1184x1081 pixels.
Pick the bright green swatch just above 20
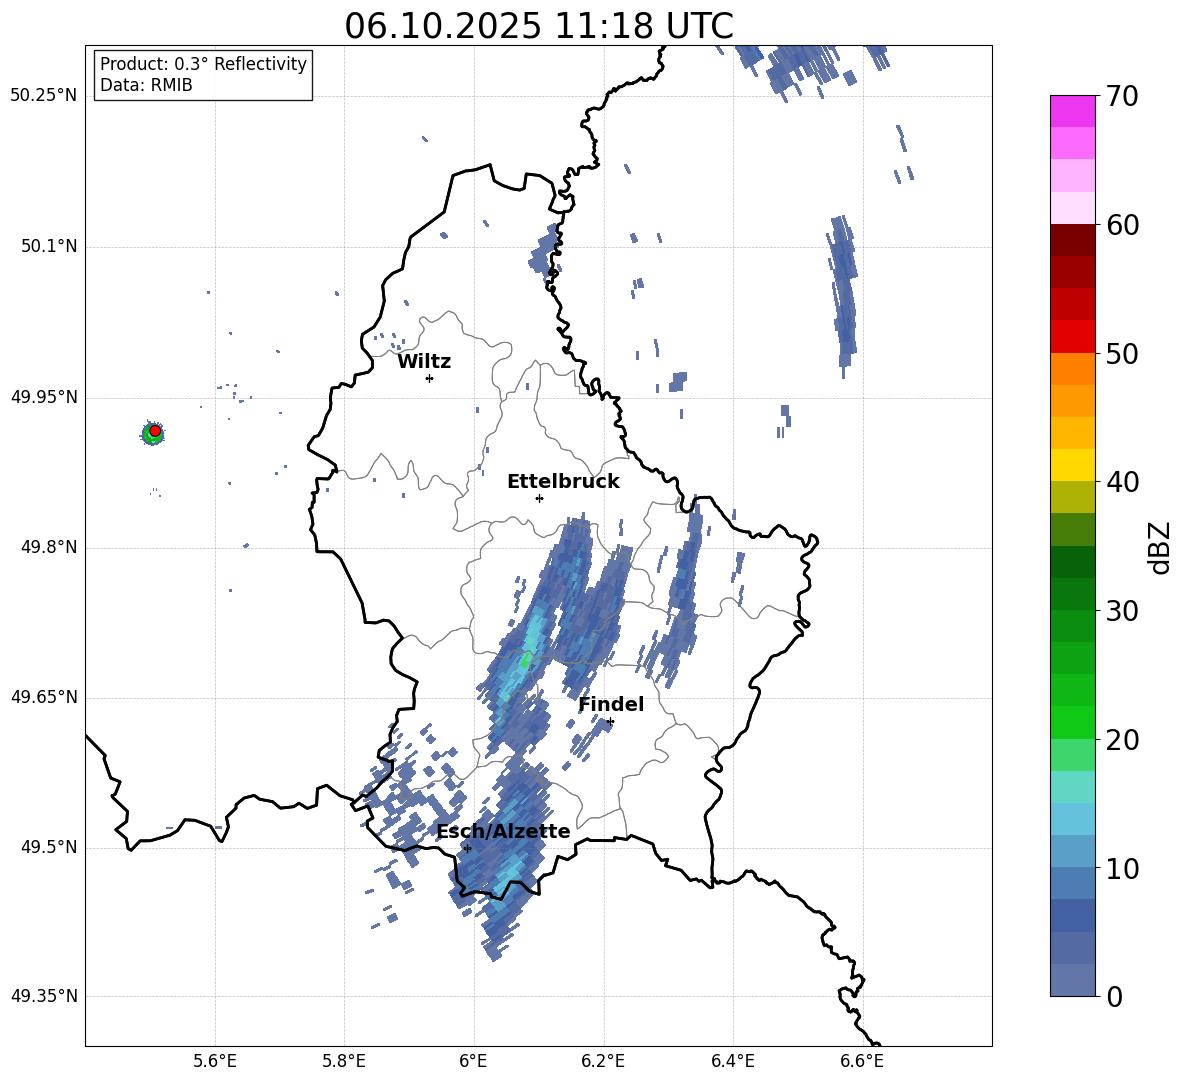click(x=1072, y=722)
